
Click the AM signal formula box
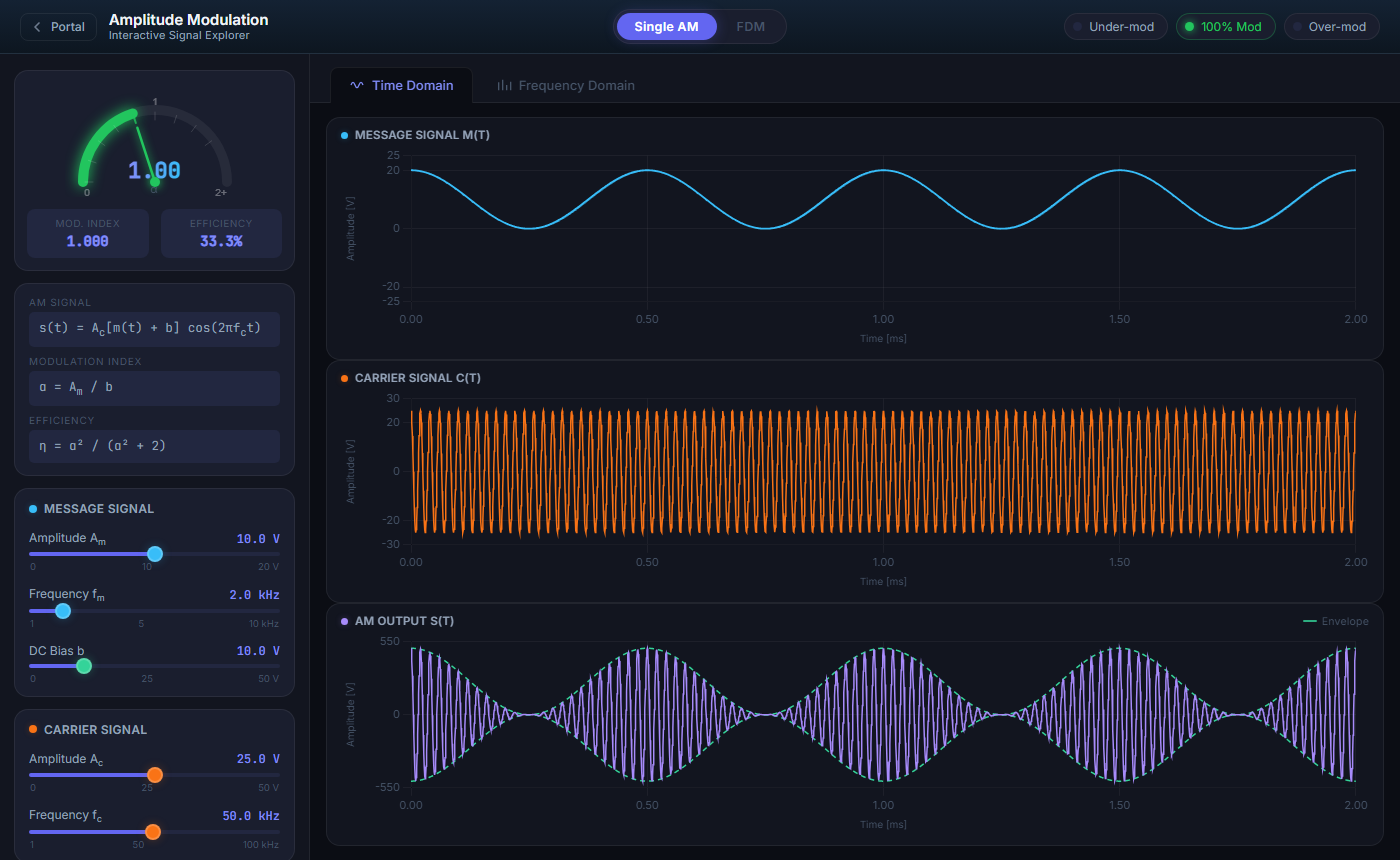click(x=154, y=329)
